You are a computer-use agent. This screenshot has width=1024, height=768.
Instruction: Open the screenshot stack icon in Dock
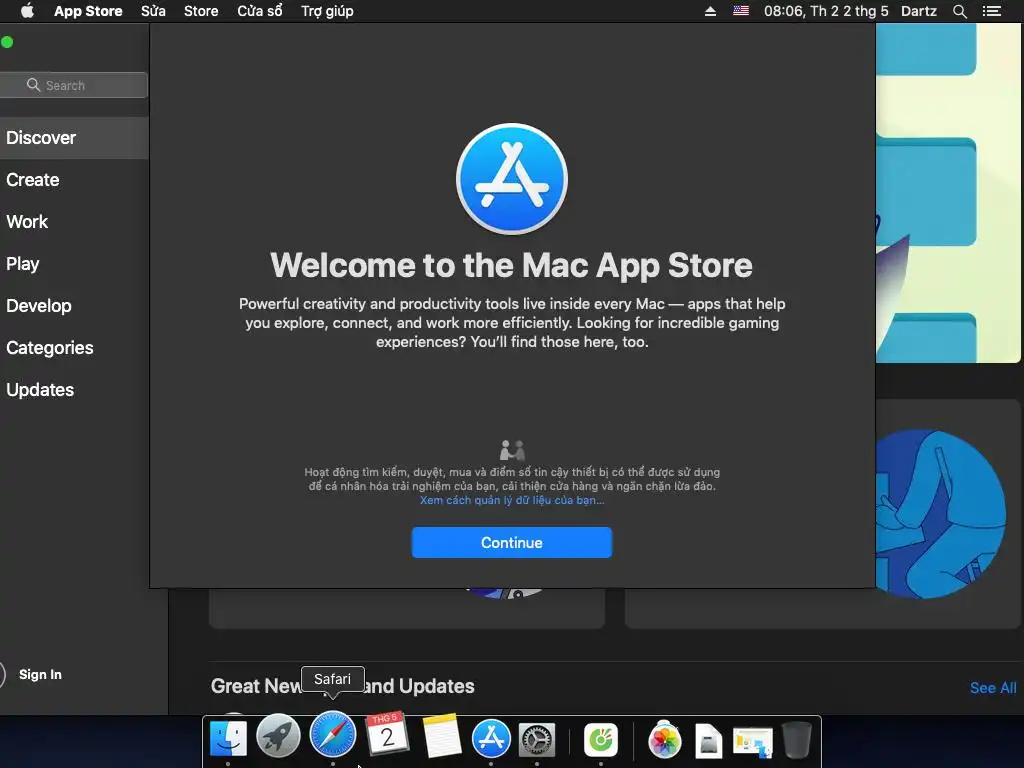(x=753, y=743)
